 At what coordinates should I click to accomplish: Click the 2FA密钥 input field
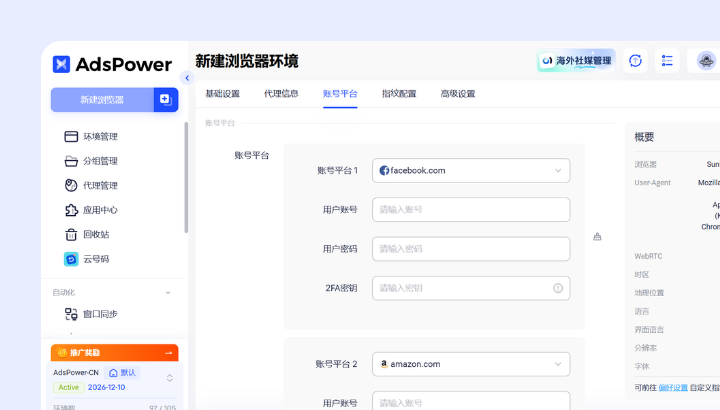pyautogui.click(x=471, y=288)
